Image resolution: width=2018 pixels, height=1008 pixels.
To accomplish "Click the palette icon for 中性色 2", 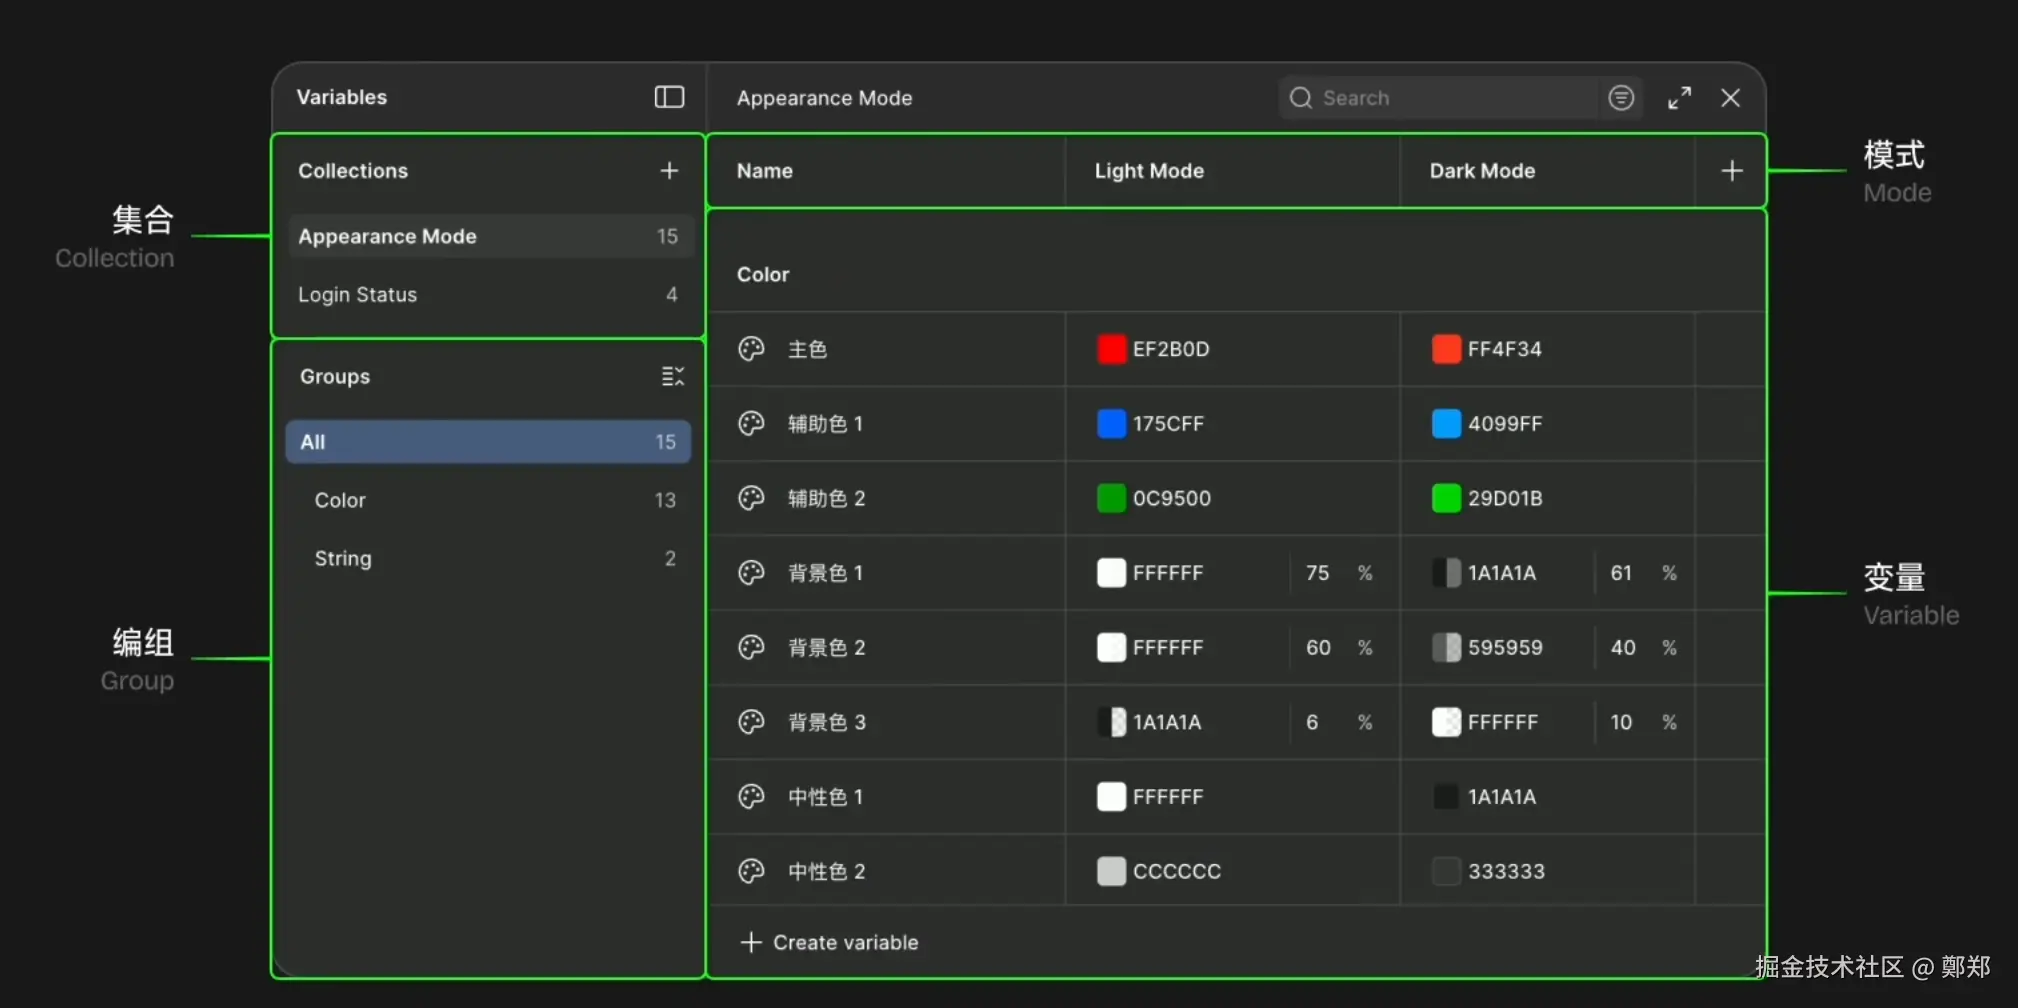I will point(751,871).
